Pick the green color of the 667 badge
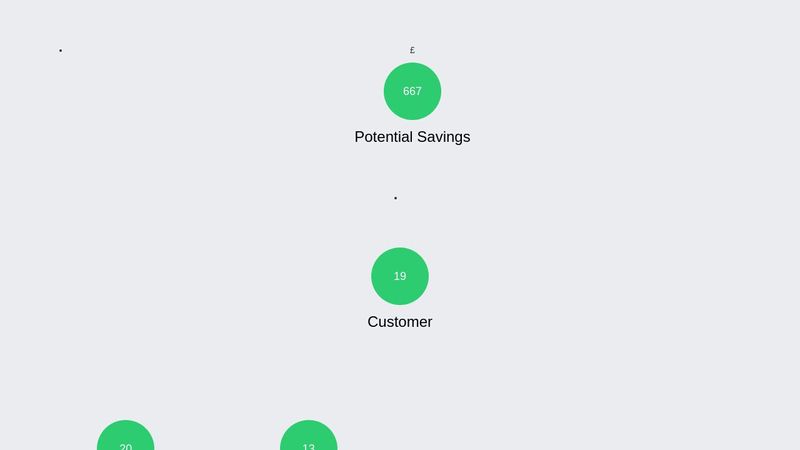 [x=412, y=91]
